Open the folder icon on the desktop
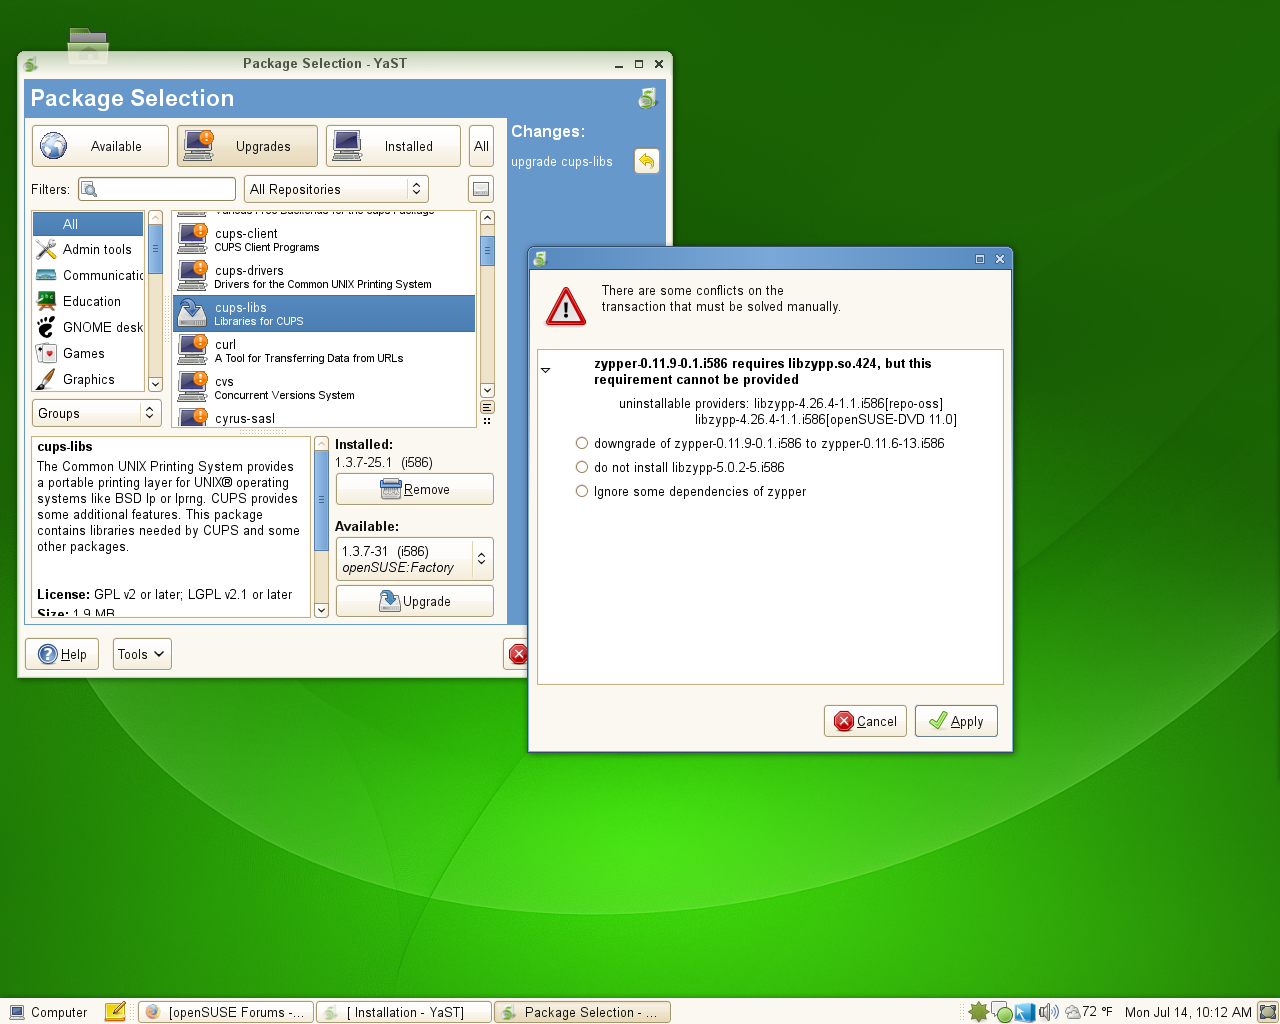The height and width of the screenshot is (1024, 1280). pyautogui.click(x=88, y=46)
